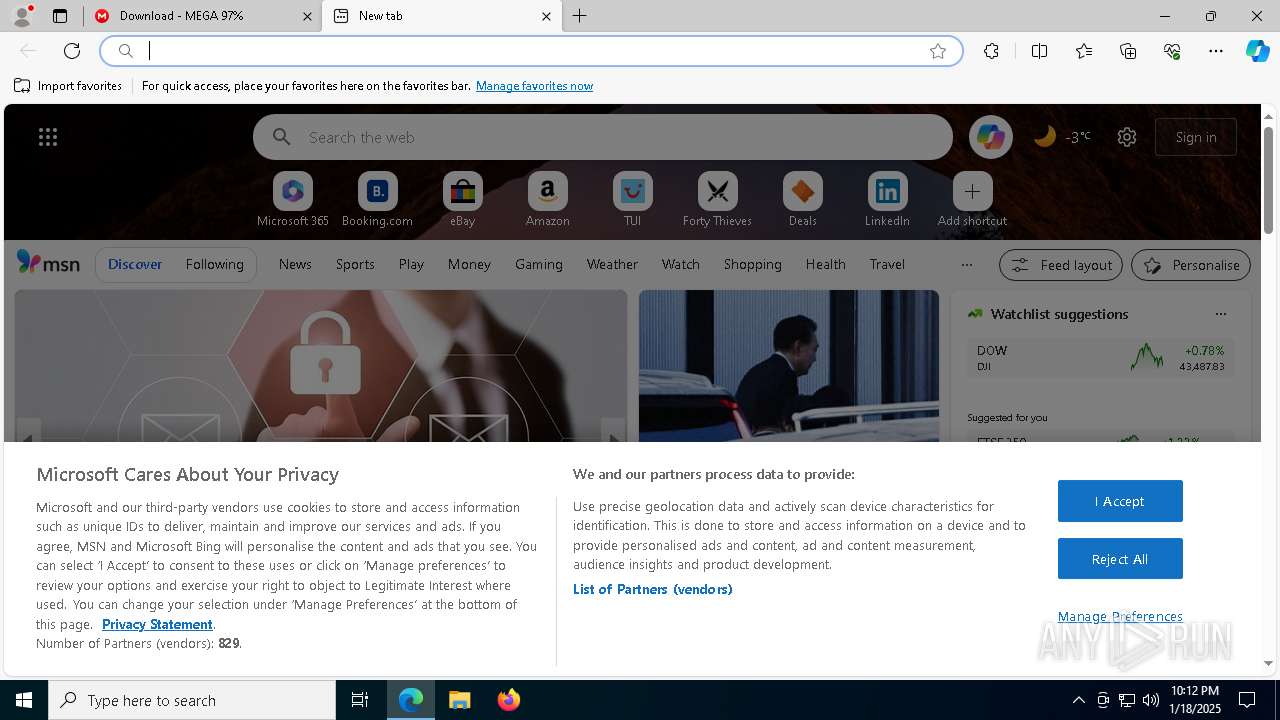Open the Watch category
This screenshot has height=720, width=1280.
[x=681, y=264]
